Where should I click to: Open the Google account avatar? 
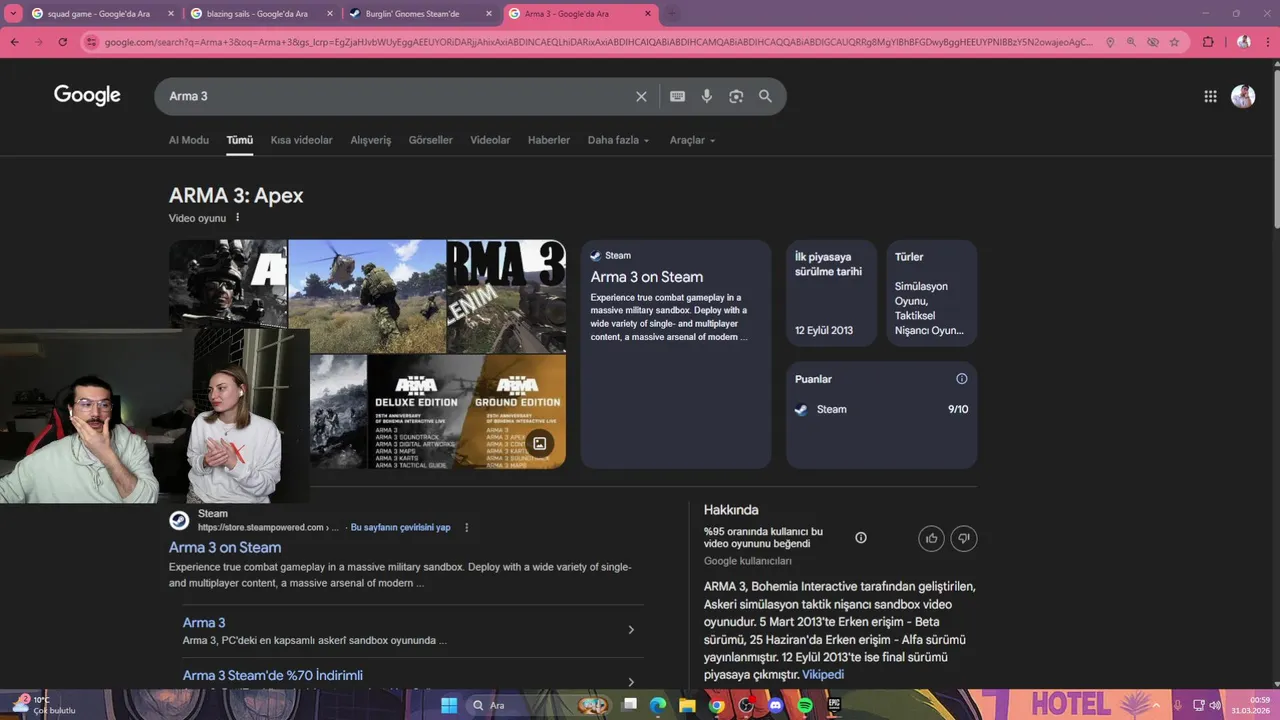(1243, 96)
